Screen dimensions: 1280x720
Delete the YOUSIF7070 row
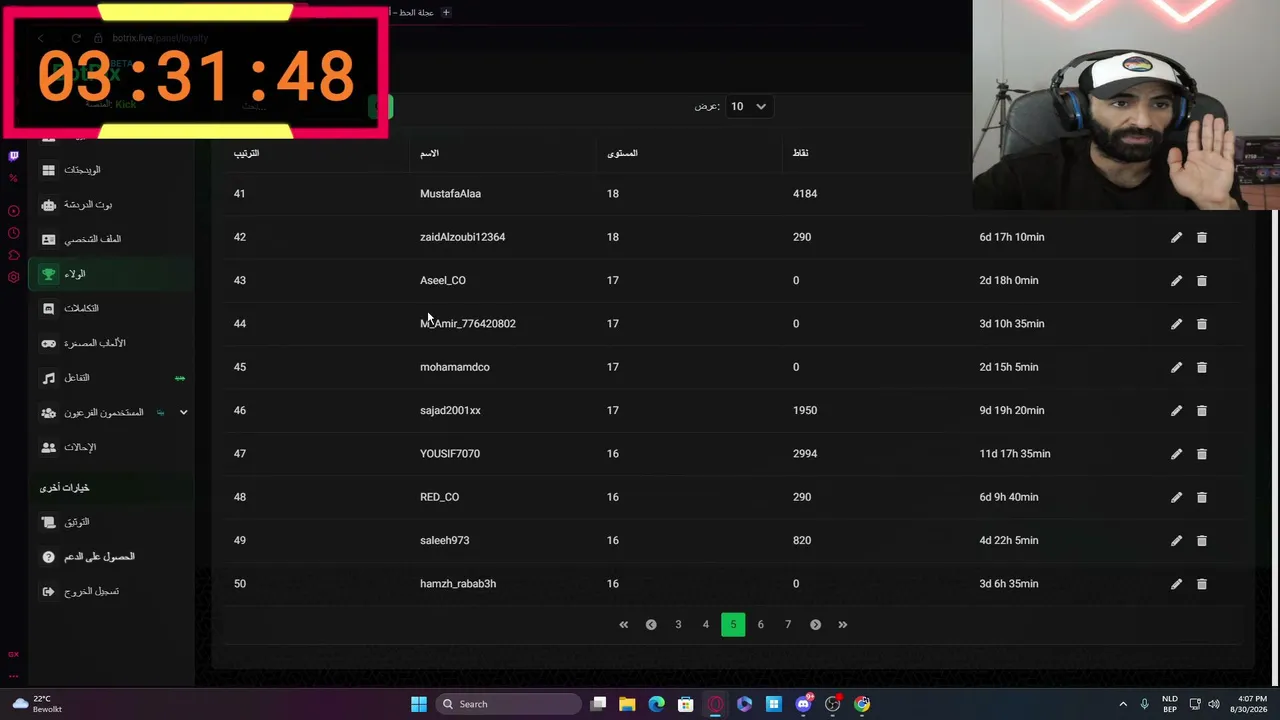(x=1202, y=454)
